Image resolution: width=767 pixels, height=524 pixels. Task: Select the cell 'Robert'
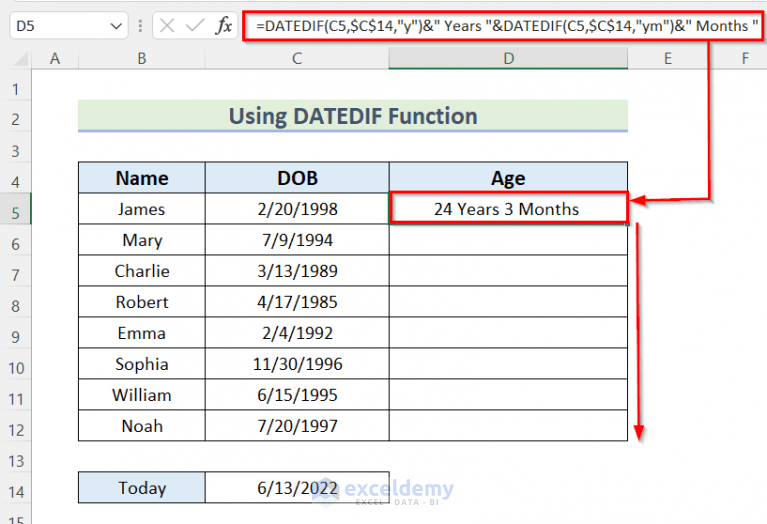coord(142,302)
